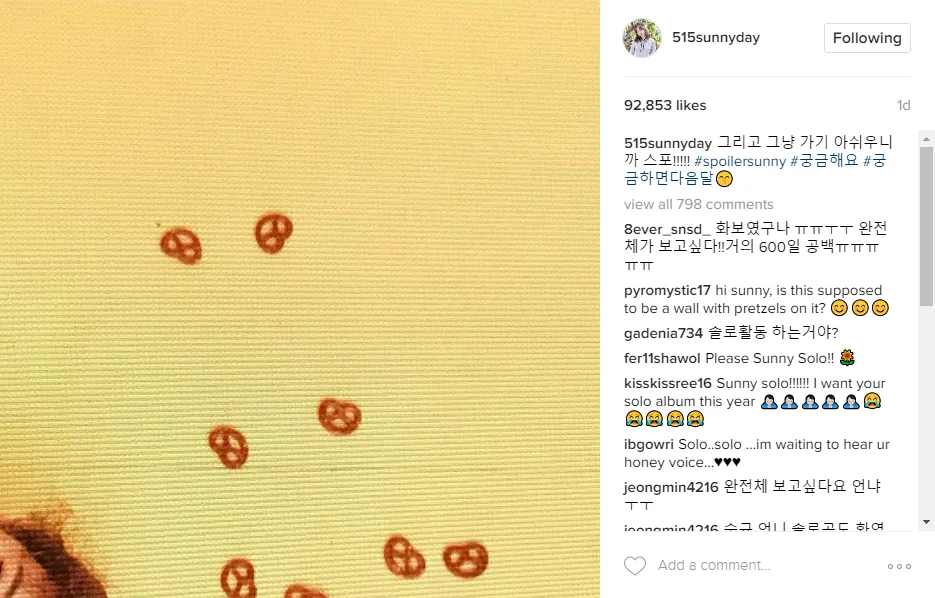The image size is (935, 598).
Task: Expand view all 798 comments
Action: tap(698, 205)
